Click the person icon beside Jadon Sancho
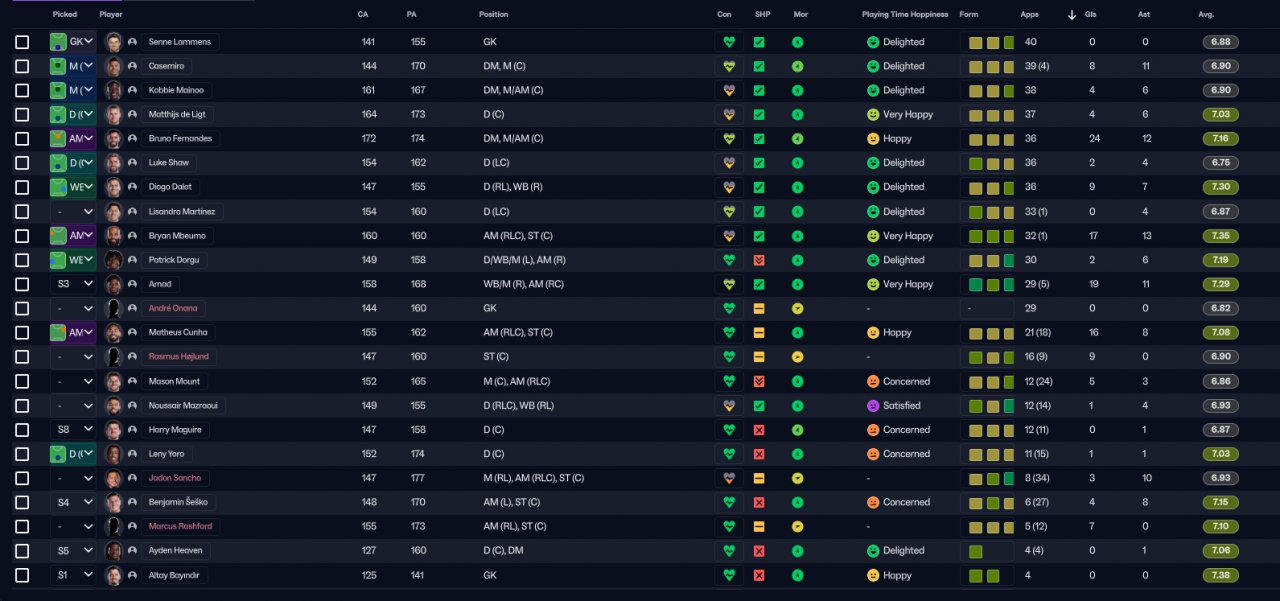 pos(132,478)
